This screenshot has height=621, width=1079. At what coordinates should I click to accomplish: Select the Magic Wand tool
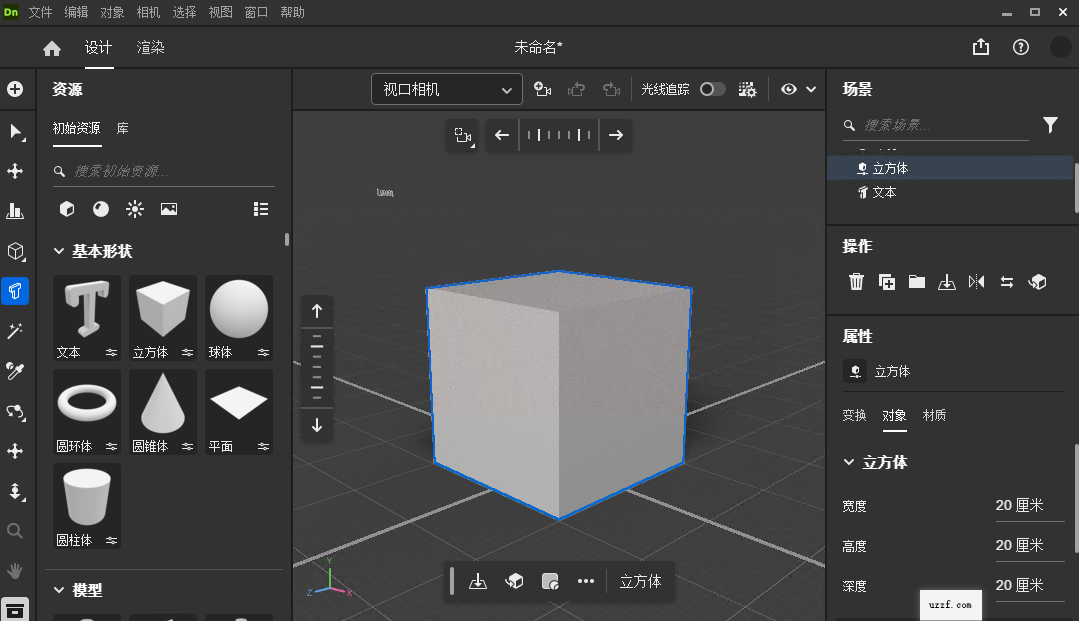(x=16, y=331)
